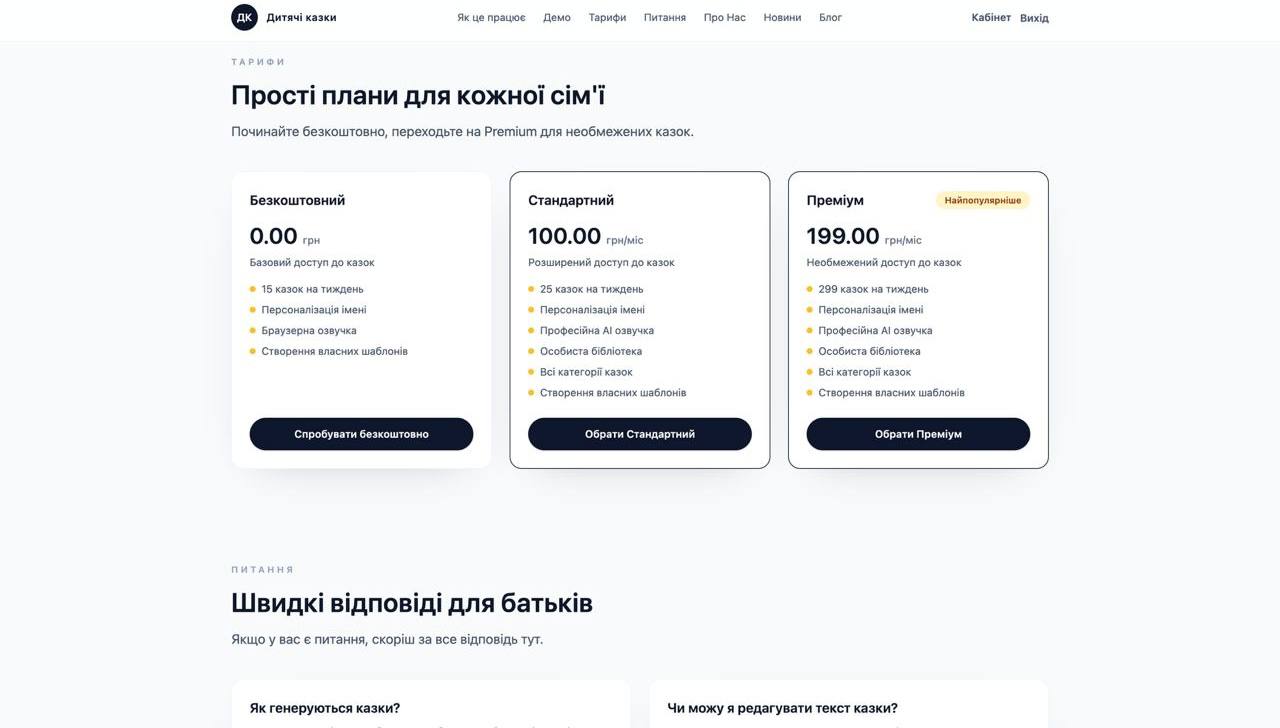Click Як це працює in navigation
This screenshot has width=1280, height=728.
click(x=490, y=17)
